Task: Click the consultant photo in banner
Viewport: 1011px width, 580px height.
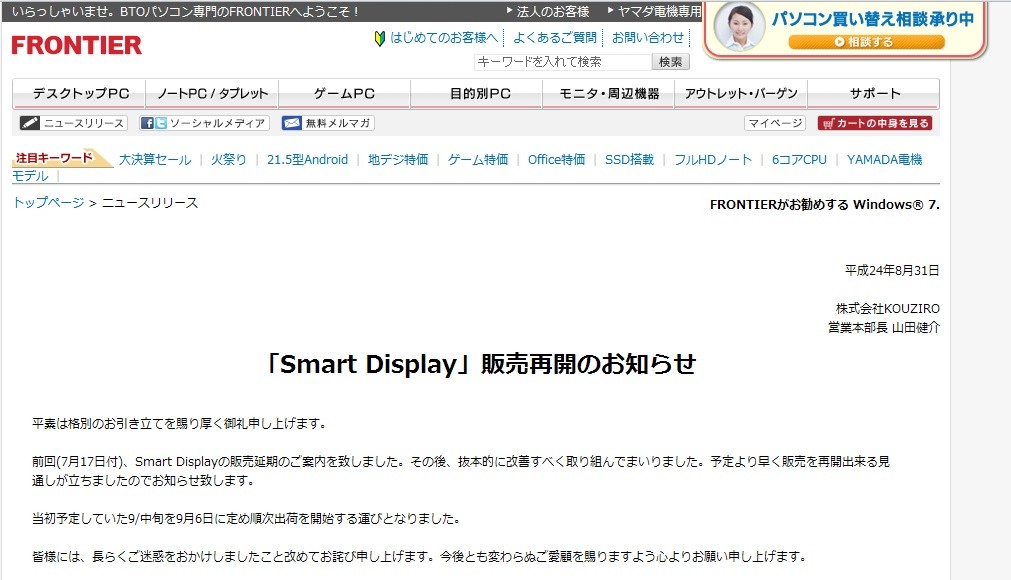Action: tap(739, 26)
